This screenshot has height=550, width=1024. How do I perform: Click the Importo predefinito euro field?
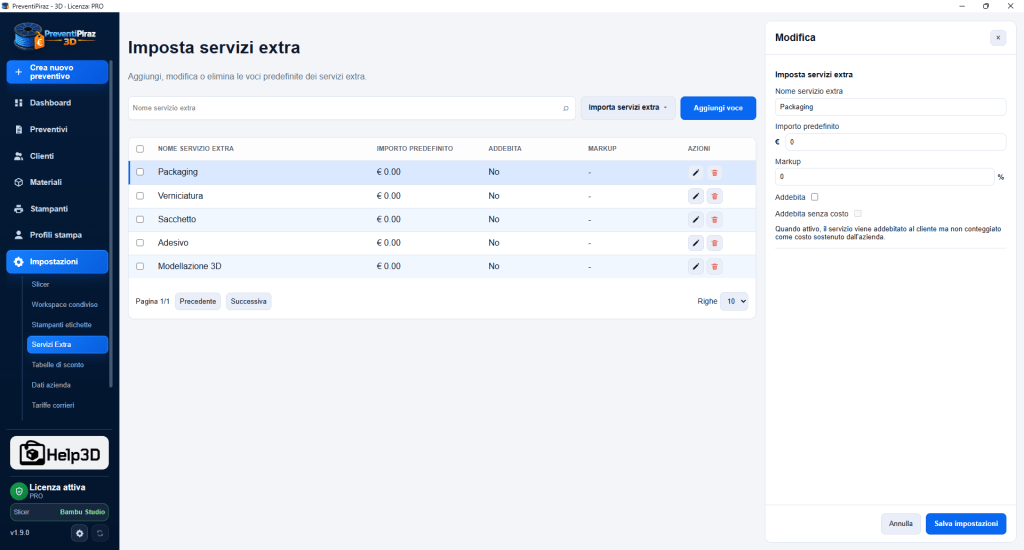click(895, 142)
